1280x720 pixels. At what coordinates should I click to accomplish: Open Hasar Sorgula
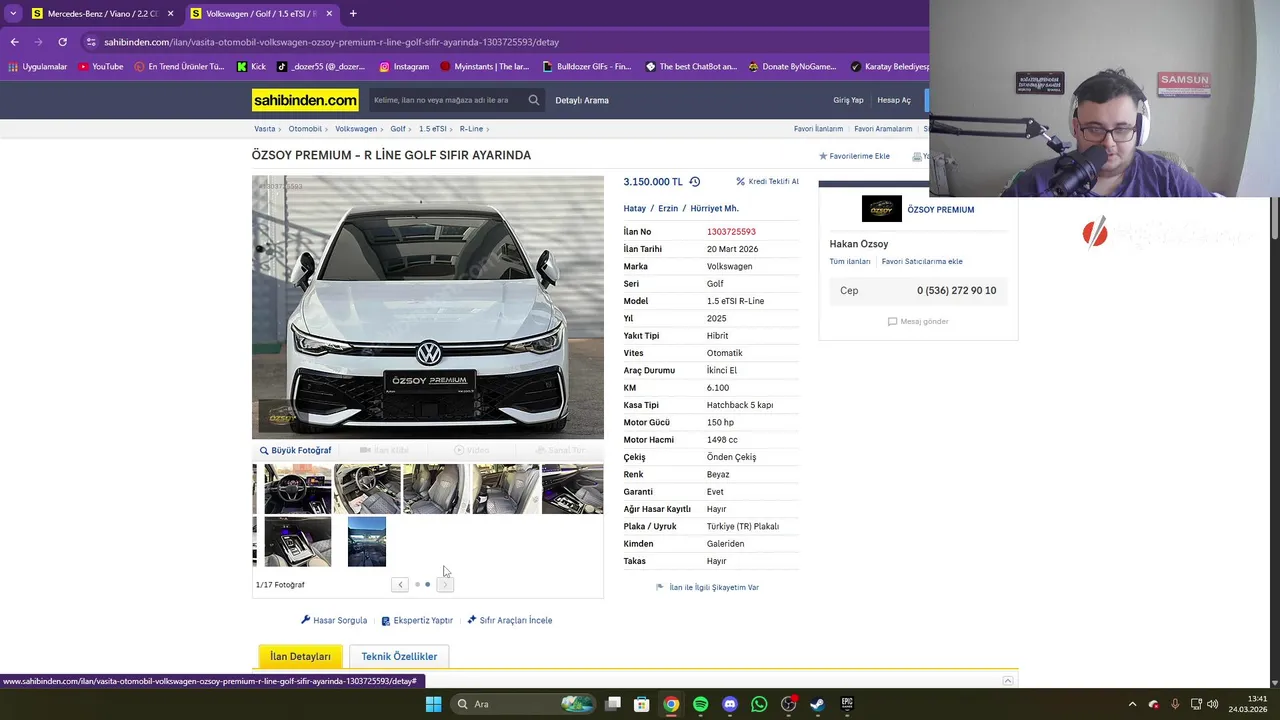(334, 620)
